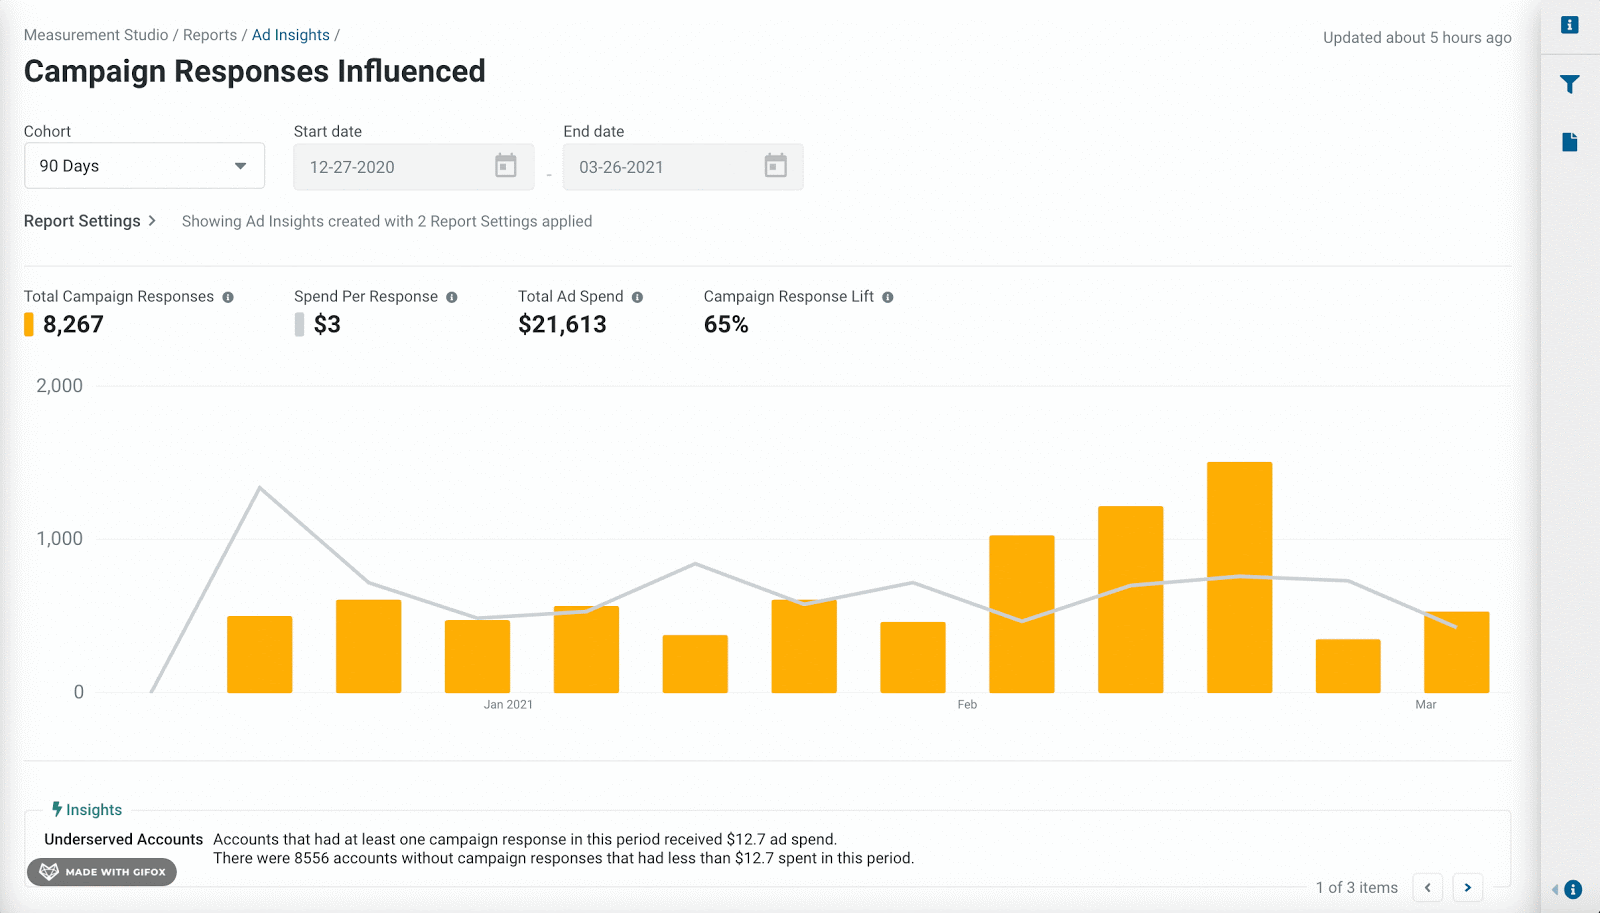Image resolution: width=1600 pixels, height=913 pixels.
Task: Show info for Total Campaign Responses
Action: click(x=228, y=297)
